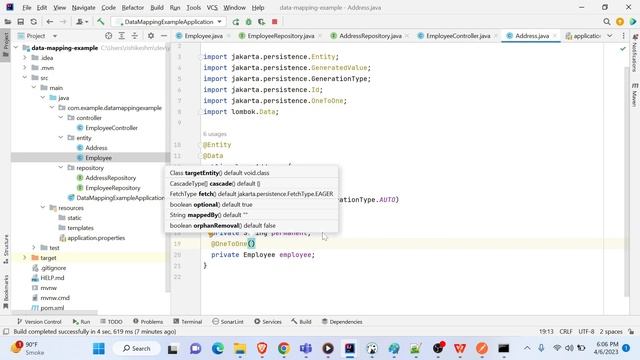Click the red Stop button
The image size is (640, 360).
(275, 22)
